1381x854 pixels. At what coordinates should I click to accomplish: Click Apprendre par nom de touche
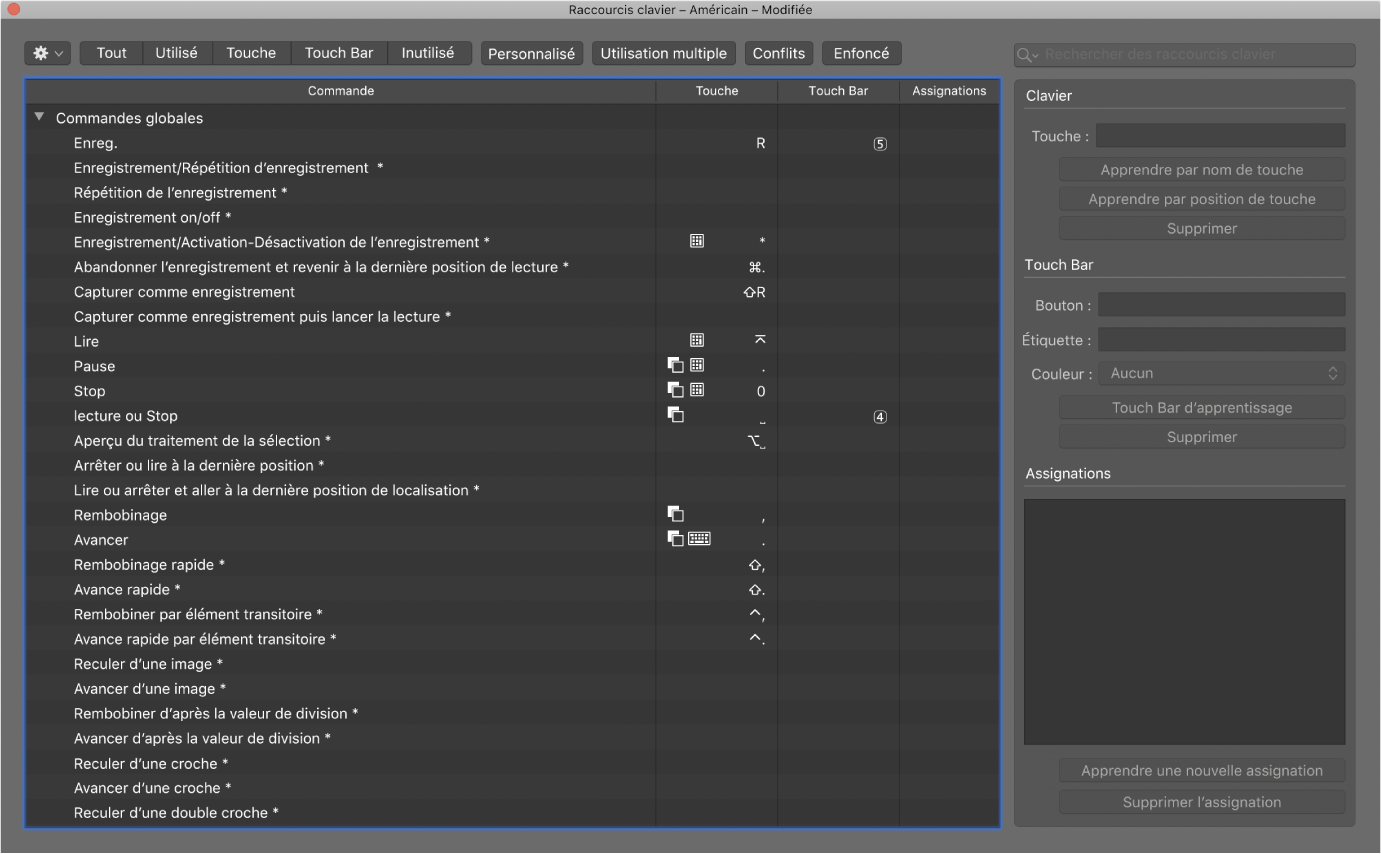[1202, 170]
